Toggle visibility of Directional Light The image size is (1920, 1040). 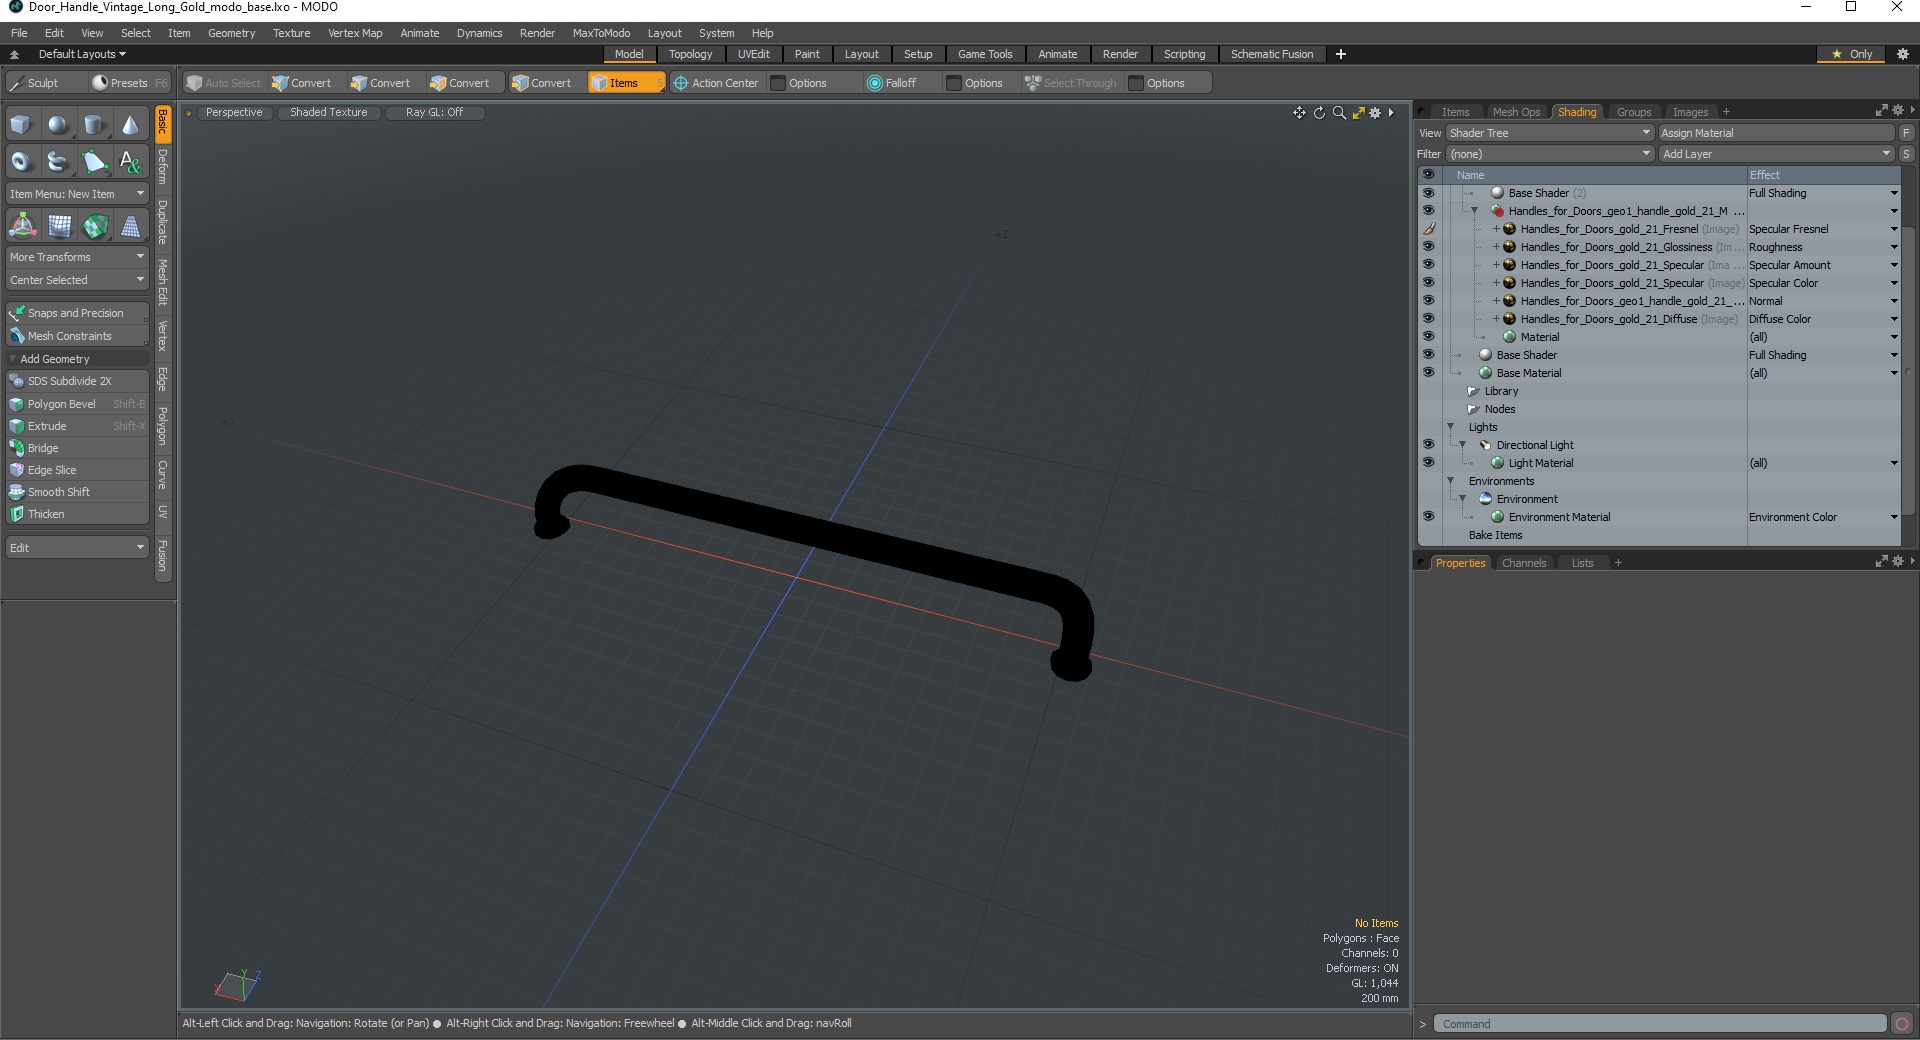click(1428, 445)
